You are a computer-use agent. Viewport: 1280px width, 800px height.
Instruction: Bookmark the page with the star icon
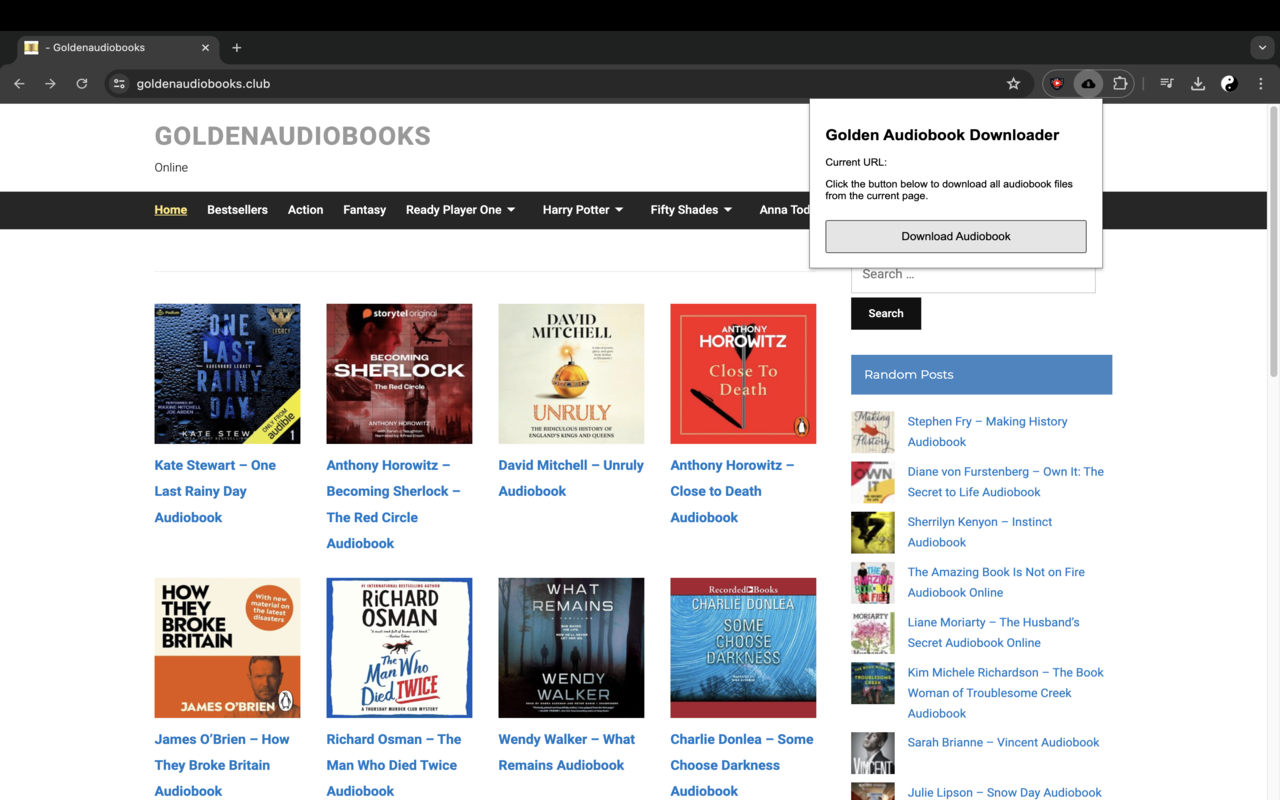click(x=1014, y=83)
